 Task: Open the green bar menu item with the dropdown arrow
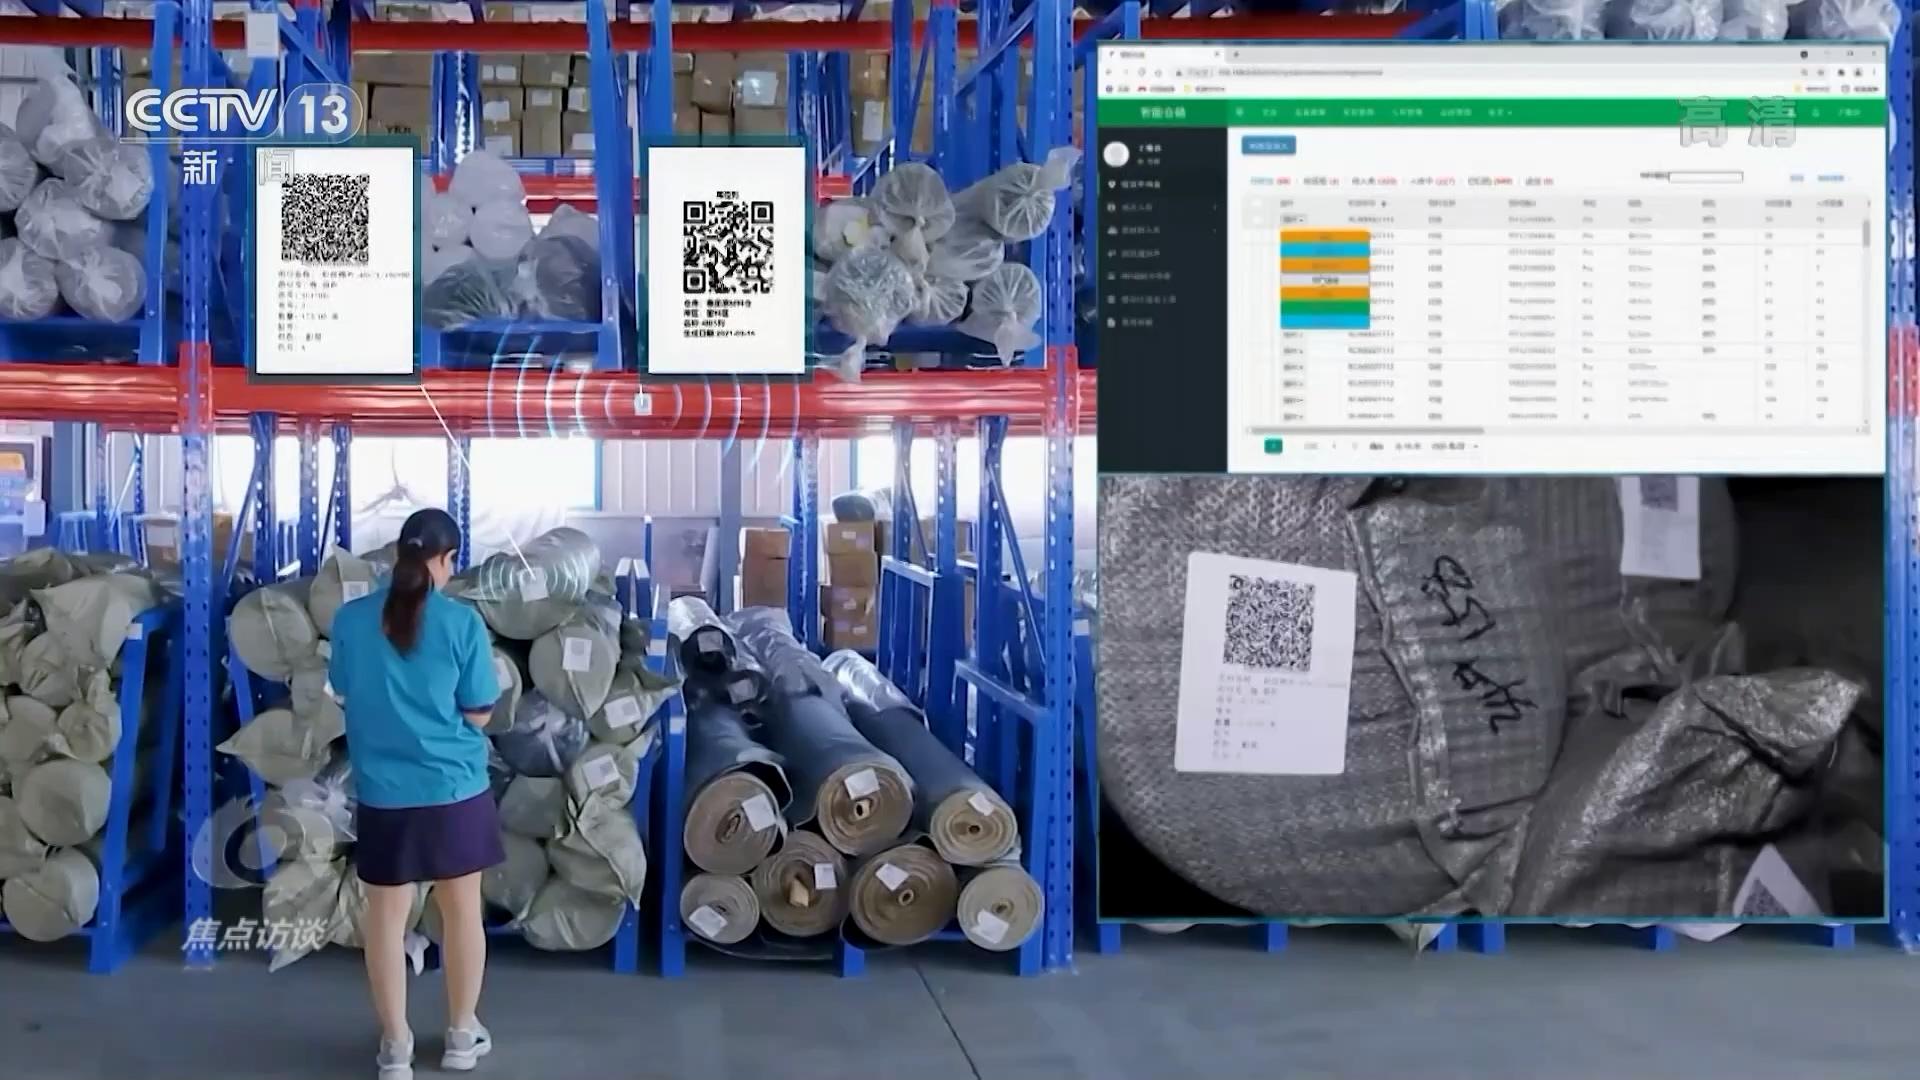pos(1499,112)
